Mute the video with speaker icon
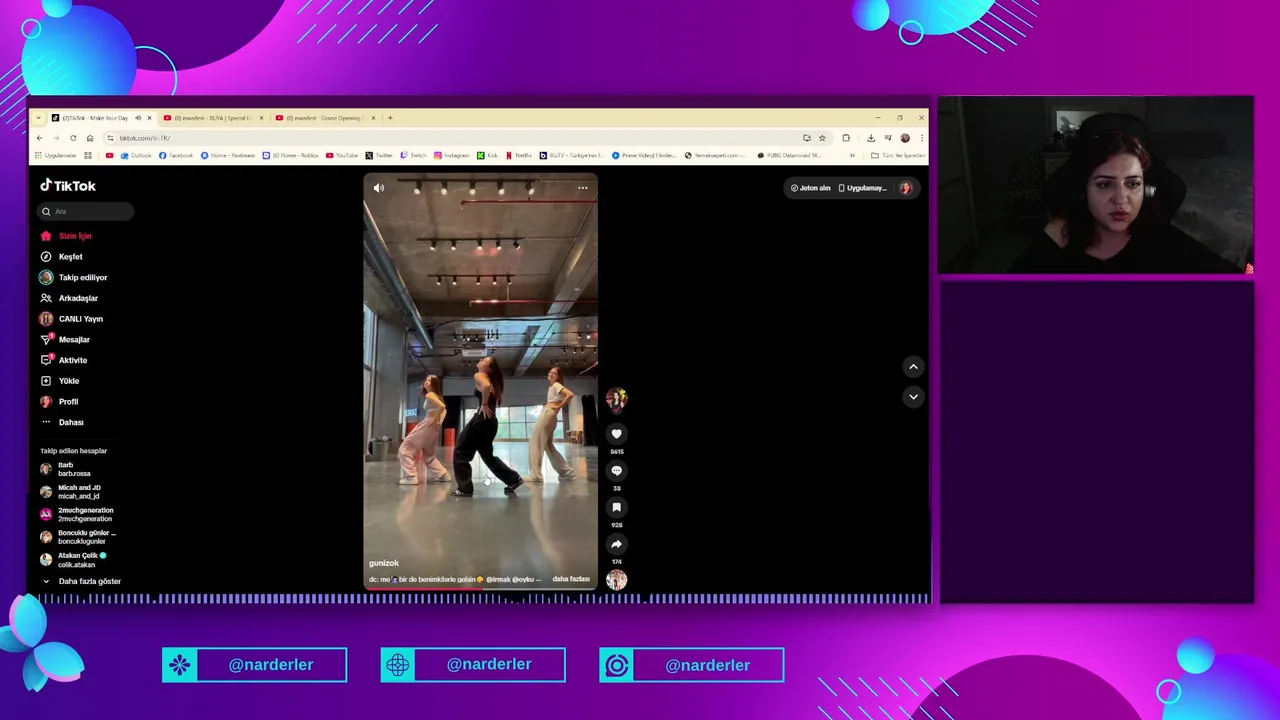The width and height of the screenshot is (1280, 720). click(x=378, y=188)
